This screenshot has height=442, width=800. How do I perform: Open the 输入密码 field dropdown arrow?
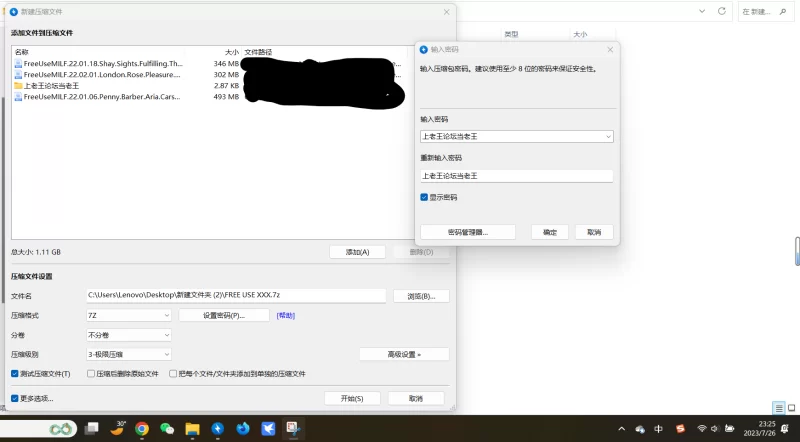608,136
